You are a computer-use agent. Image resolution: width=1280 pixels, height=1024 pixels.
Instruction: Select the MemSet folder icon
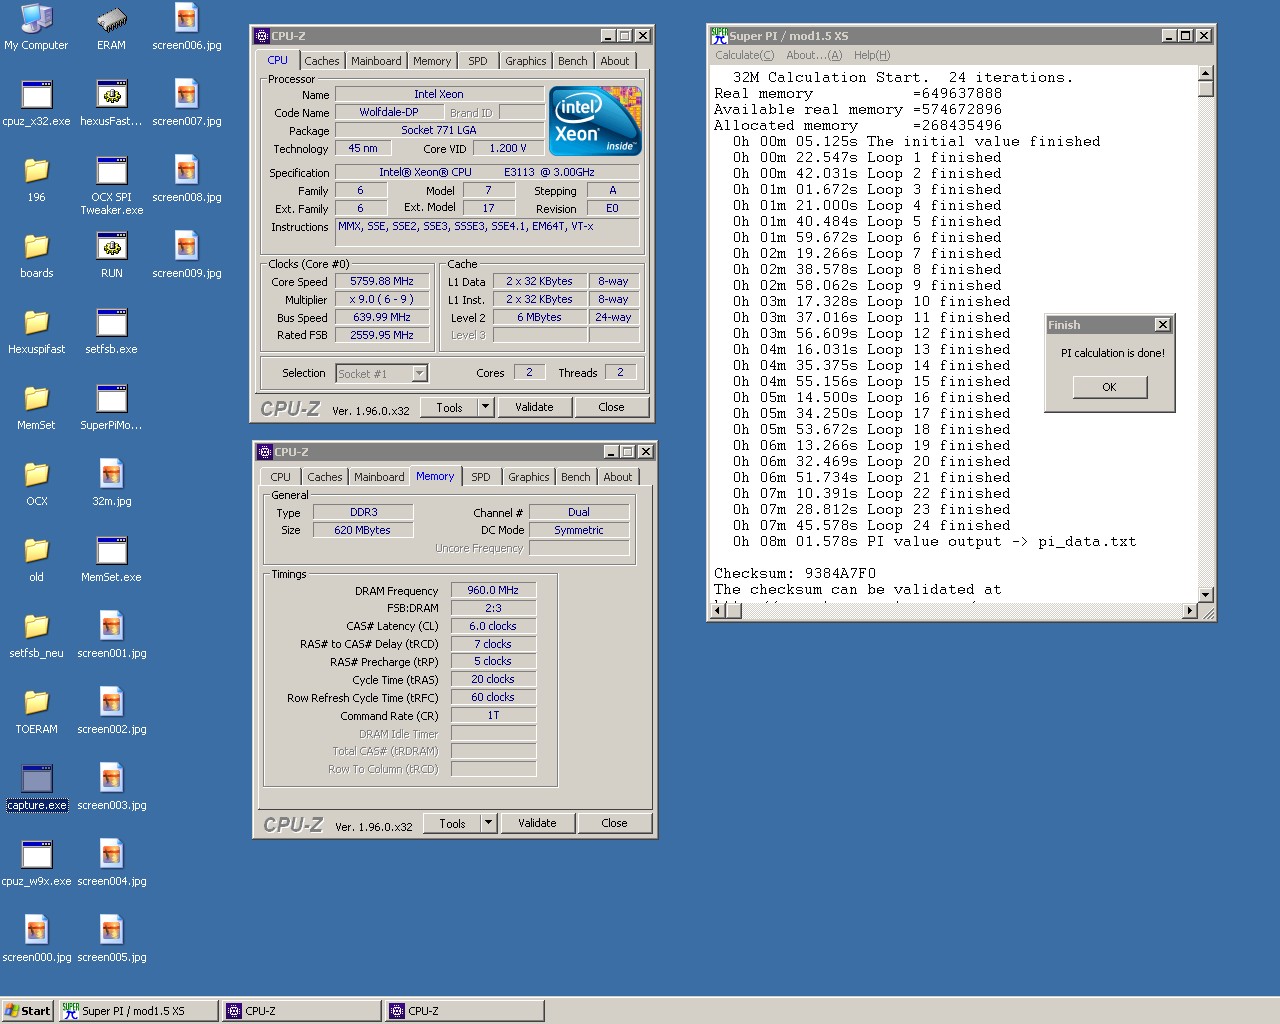[36, 407]
